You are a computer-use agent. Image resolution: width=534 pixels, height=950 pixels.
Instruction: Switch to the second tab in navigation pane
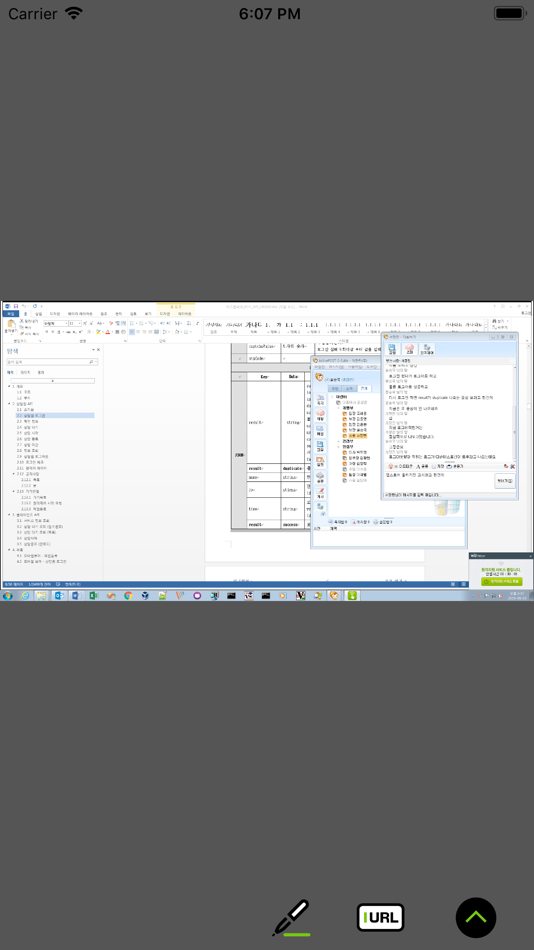click(x=25, y=372)
